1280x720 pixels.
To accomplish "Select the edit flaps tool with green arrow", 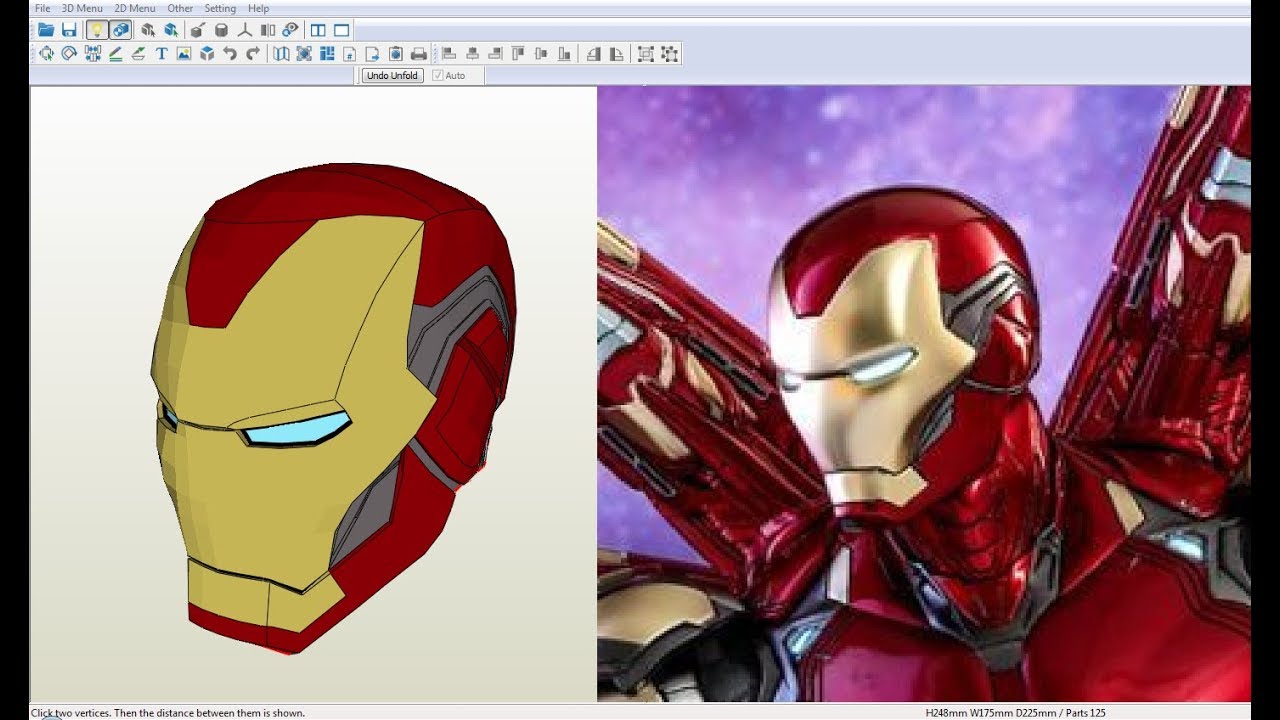I will tap(138, 54).
